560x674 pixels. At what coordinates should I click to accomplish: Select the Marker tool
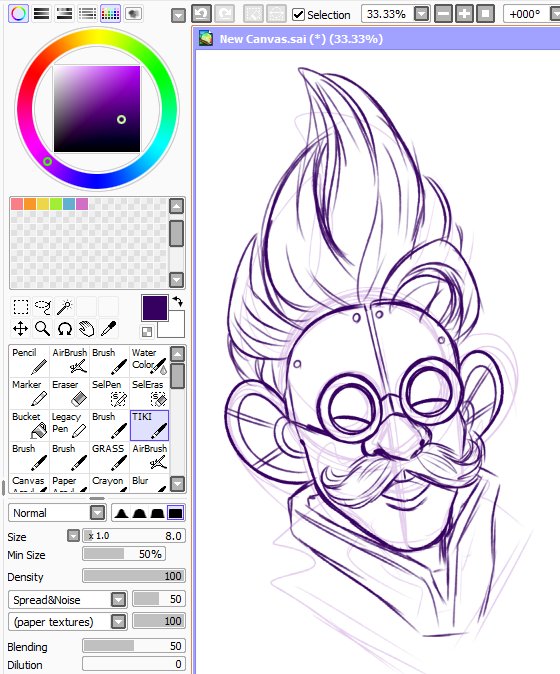29,393
